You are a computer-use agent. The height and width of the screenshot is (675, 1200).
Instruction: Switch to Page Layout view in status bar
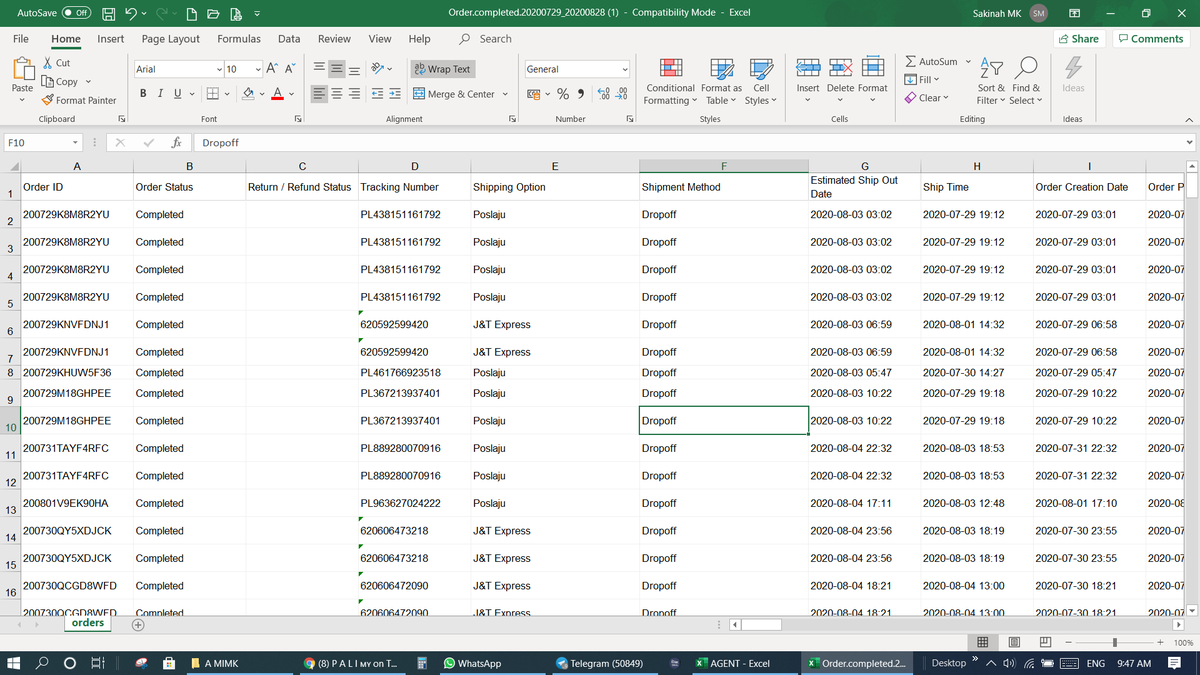[1012, 642]
